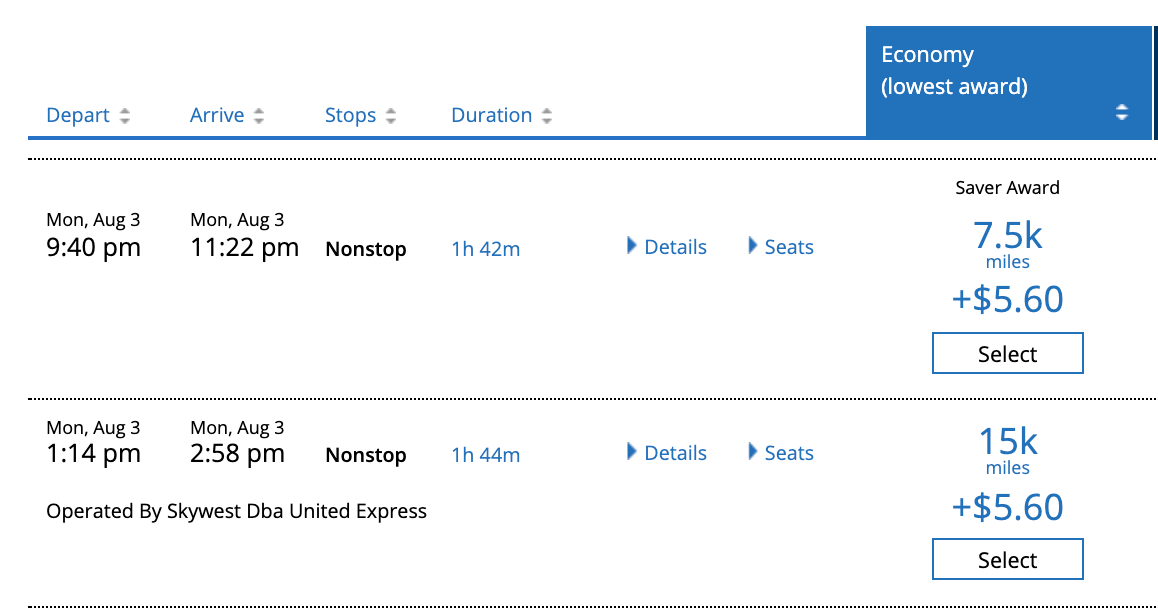Click the 1h 44m duration link
Viewport: 1158px width, 608px height.
tap(486, 455)
